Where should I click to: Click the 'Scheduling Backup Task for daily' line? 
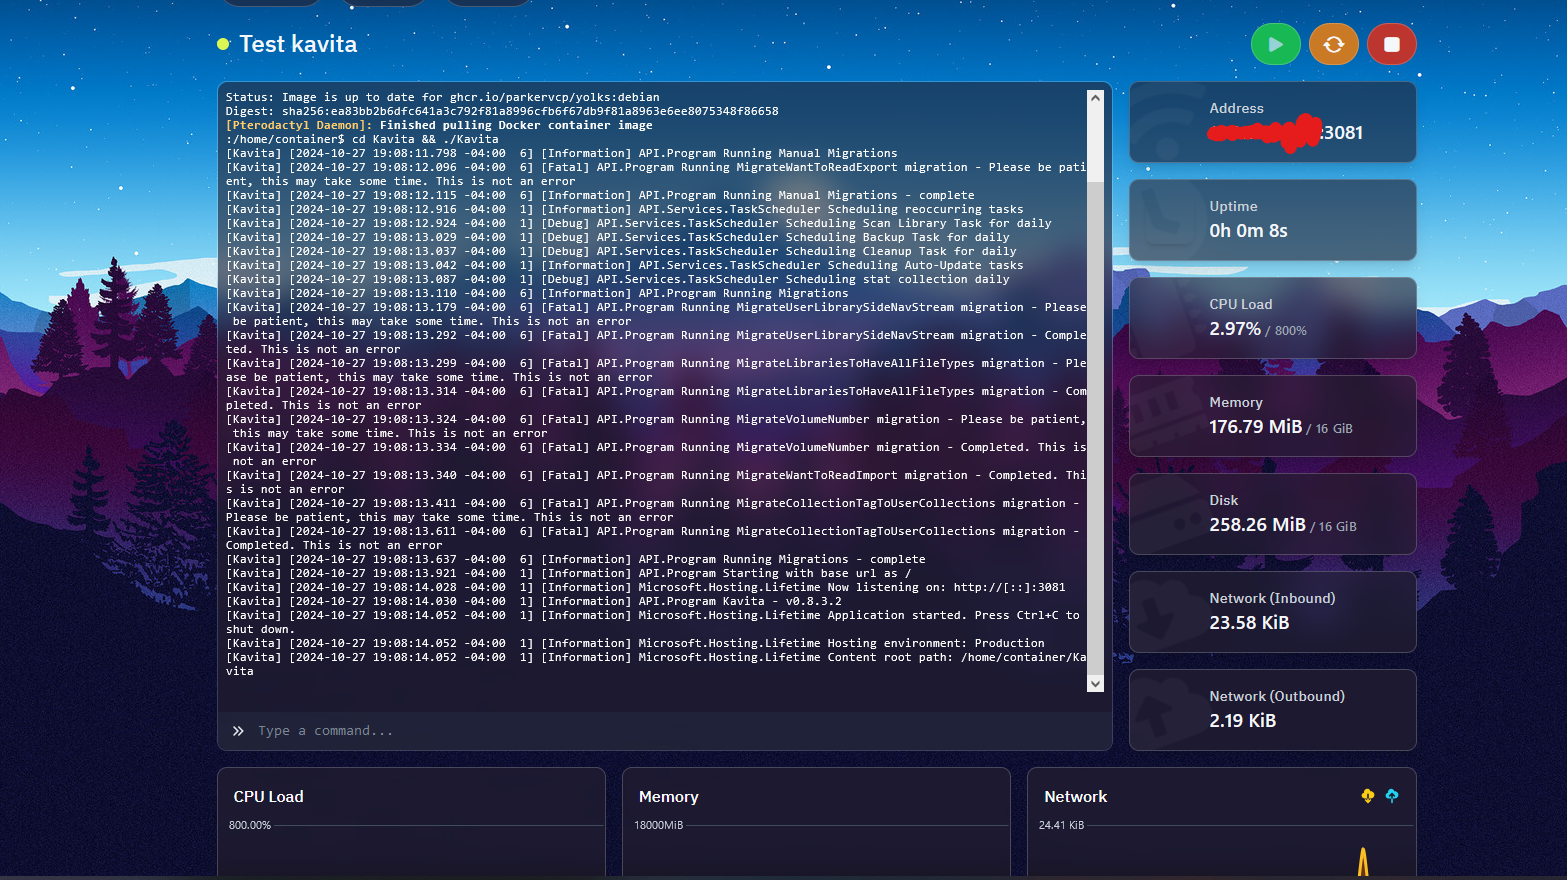618,237
